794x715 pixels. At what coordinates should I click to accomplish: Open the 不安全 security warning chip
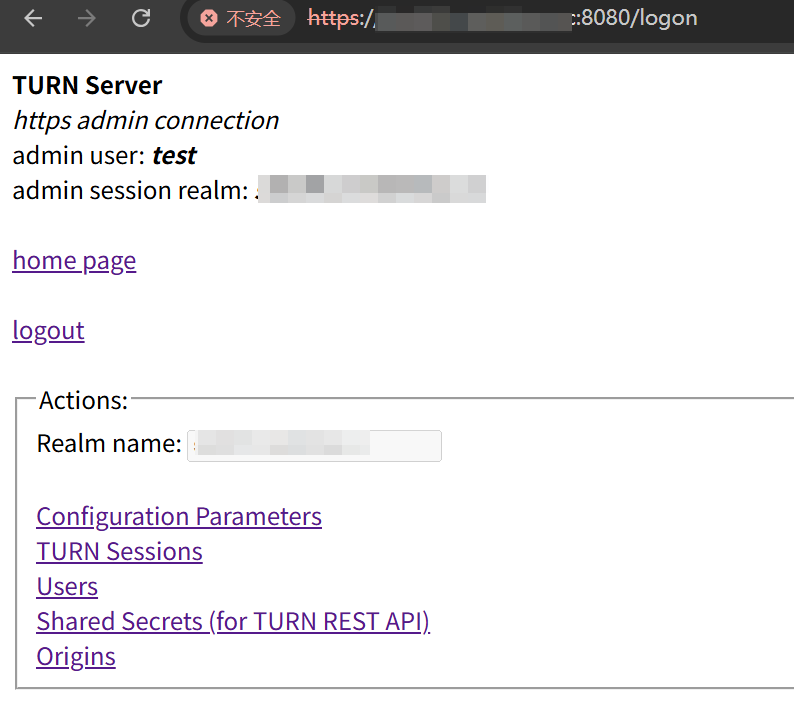click(x=240, y=18)
